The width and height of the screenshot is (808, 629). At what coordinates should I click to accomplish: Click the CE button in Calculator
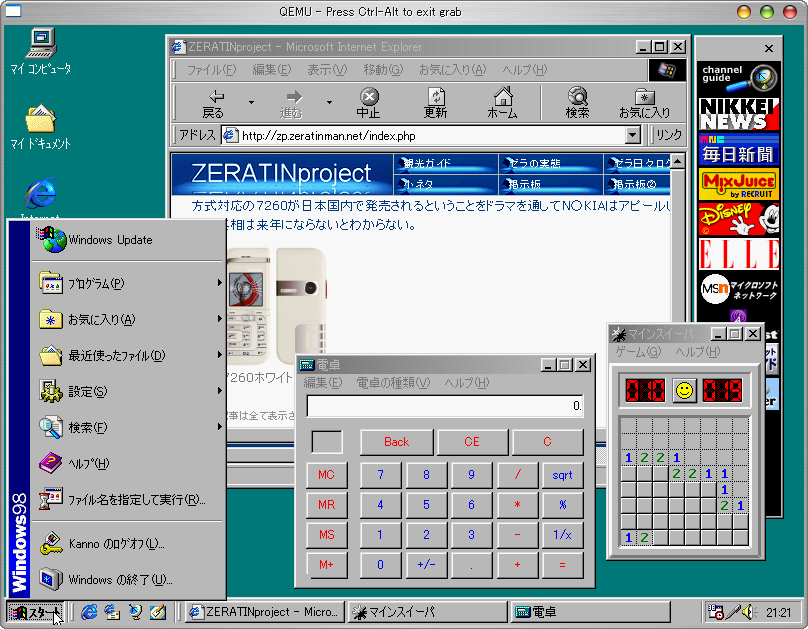472,442
